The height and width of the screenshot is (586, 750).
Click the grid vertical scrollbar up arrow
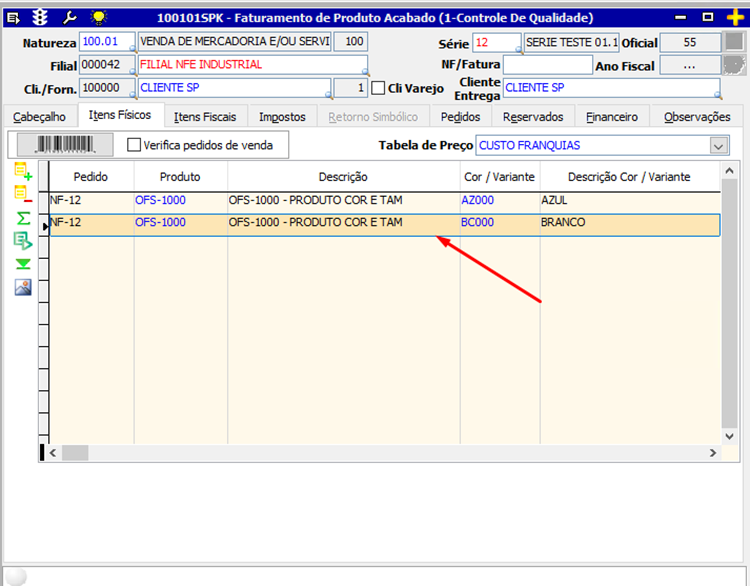(729, 171)
